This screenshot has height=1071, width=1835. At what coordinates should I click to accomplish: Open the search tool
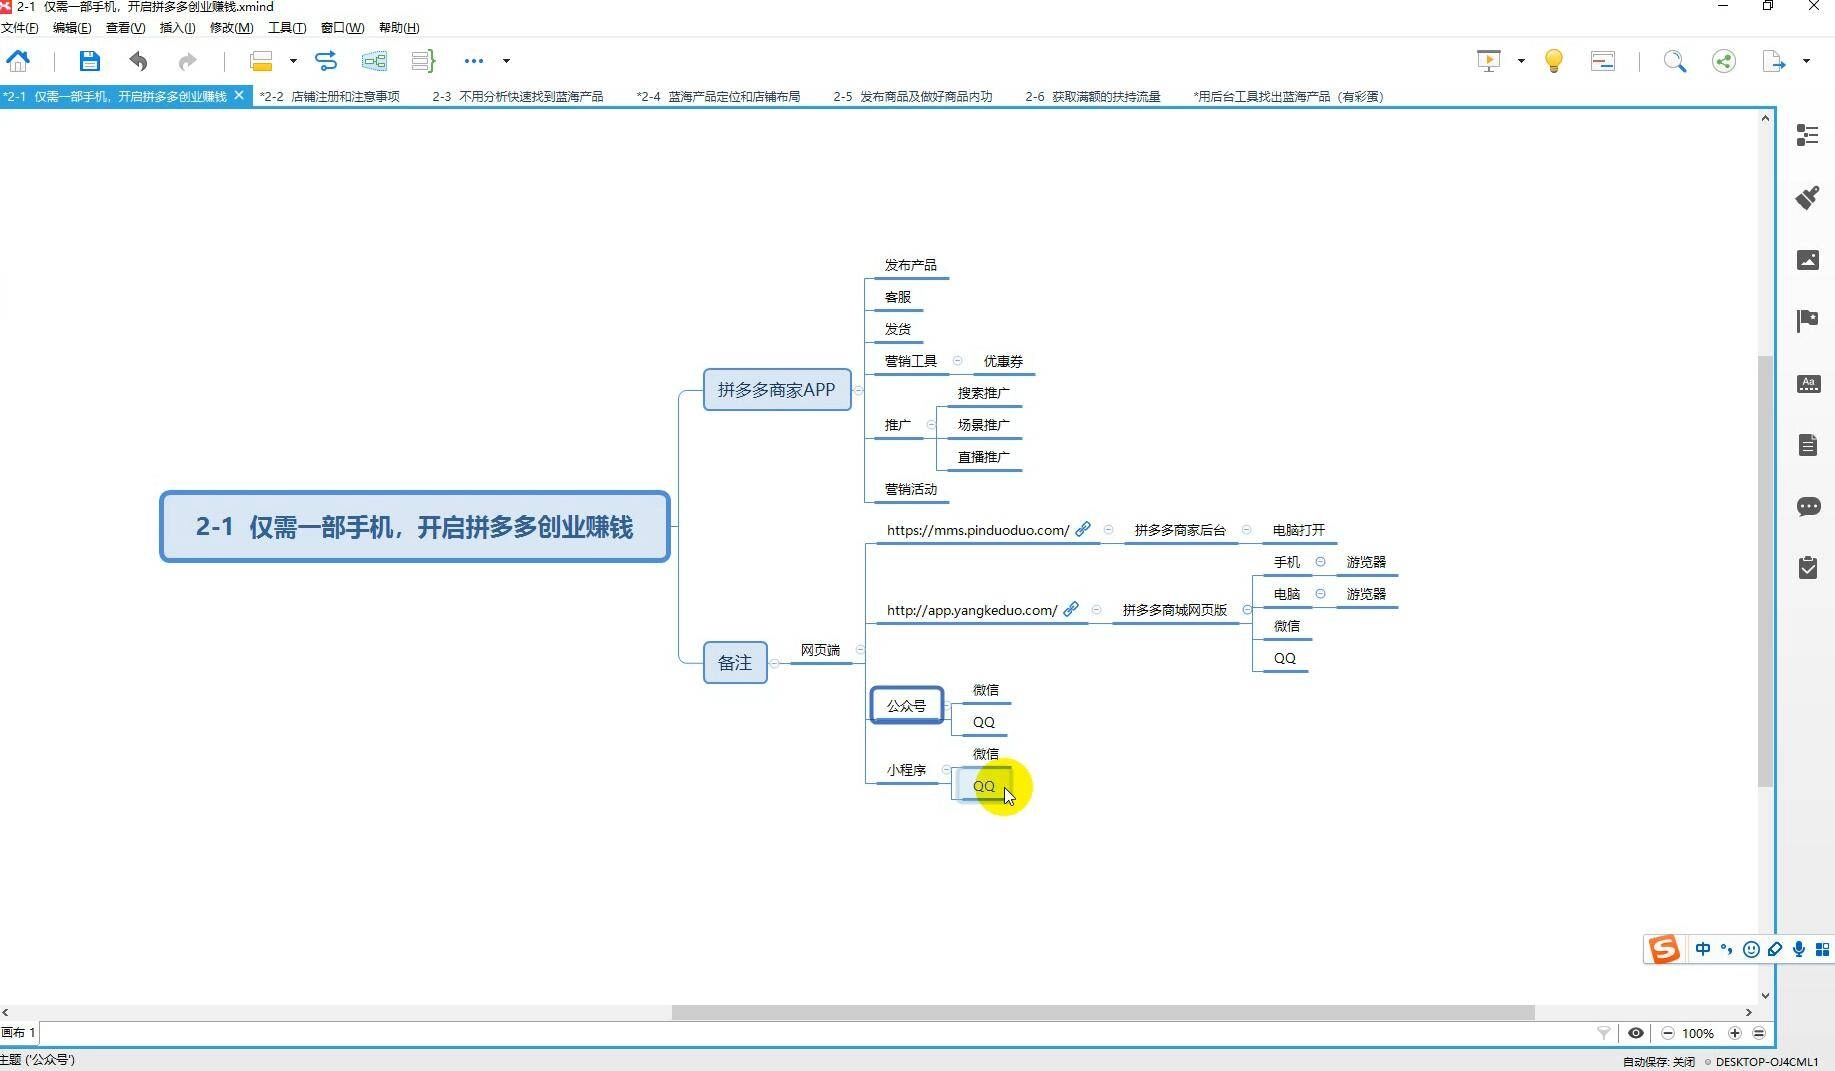(1675, 61)
